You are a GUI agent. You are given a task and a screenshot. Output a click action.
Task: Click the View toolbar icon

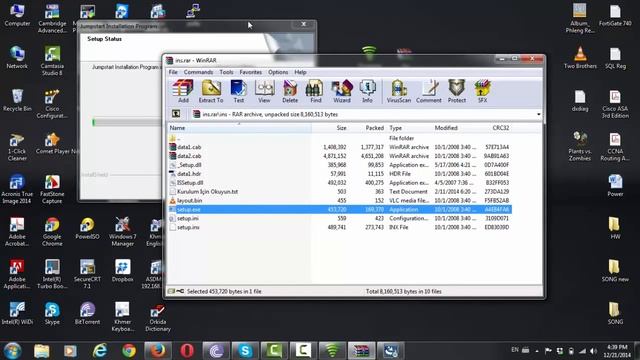point(264,91)
